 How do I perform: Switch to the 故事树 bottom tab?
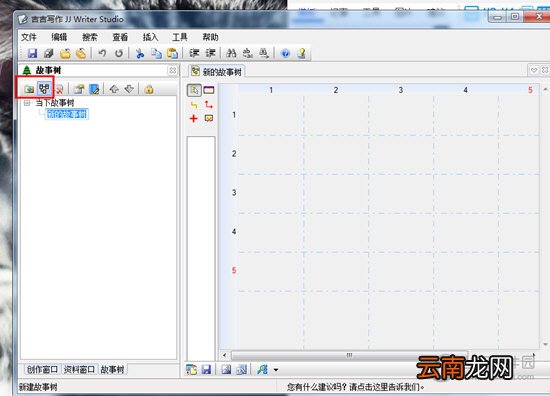point(112,369)
